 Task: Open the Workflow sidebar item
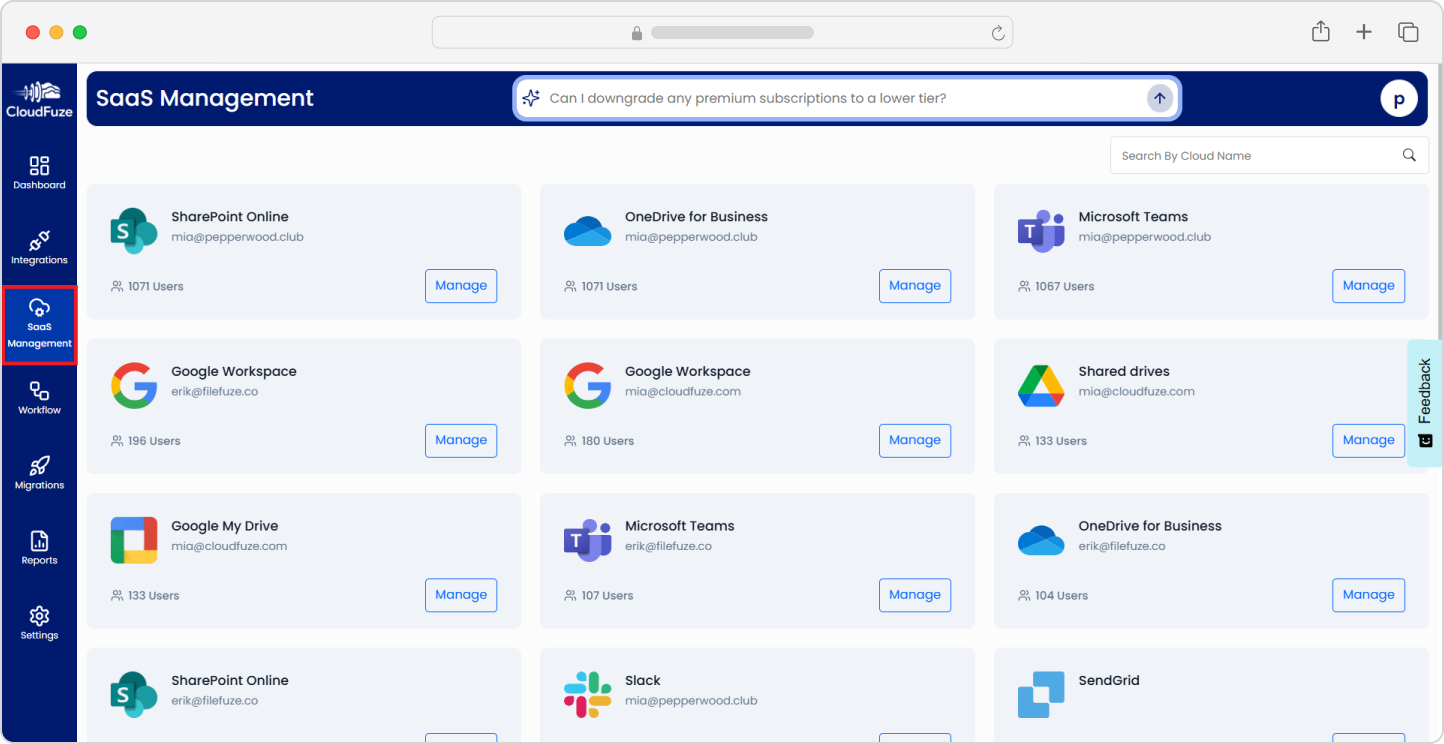39,398
